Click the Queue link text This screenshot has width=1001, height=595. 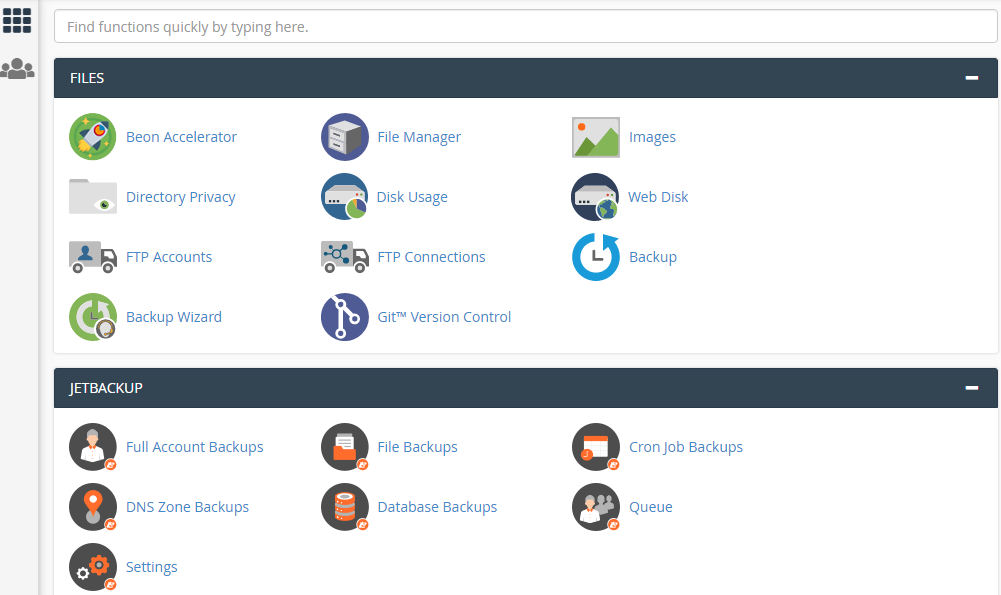[651, 508]
